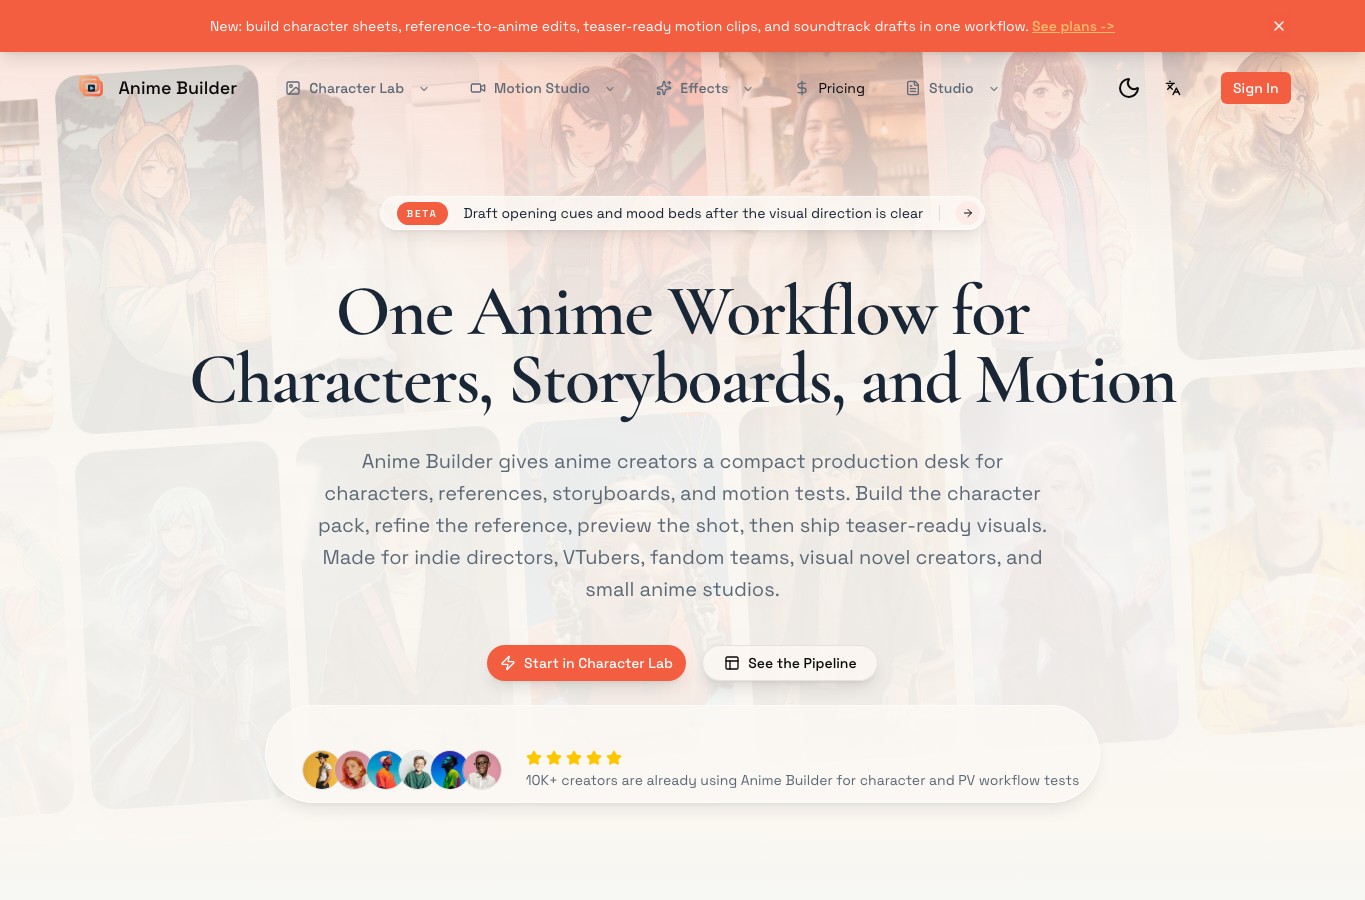
Task: Click the BETA badge
Action: pos(422,213)
